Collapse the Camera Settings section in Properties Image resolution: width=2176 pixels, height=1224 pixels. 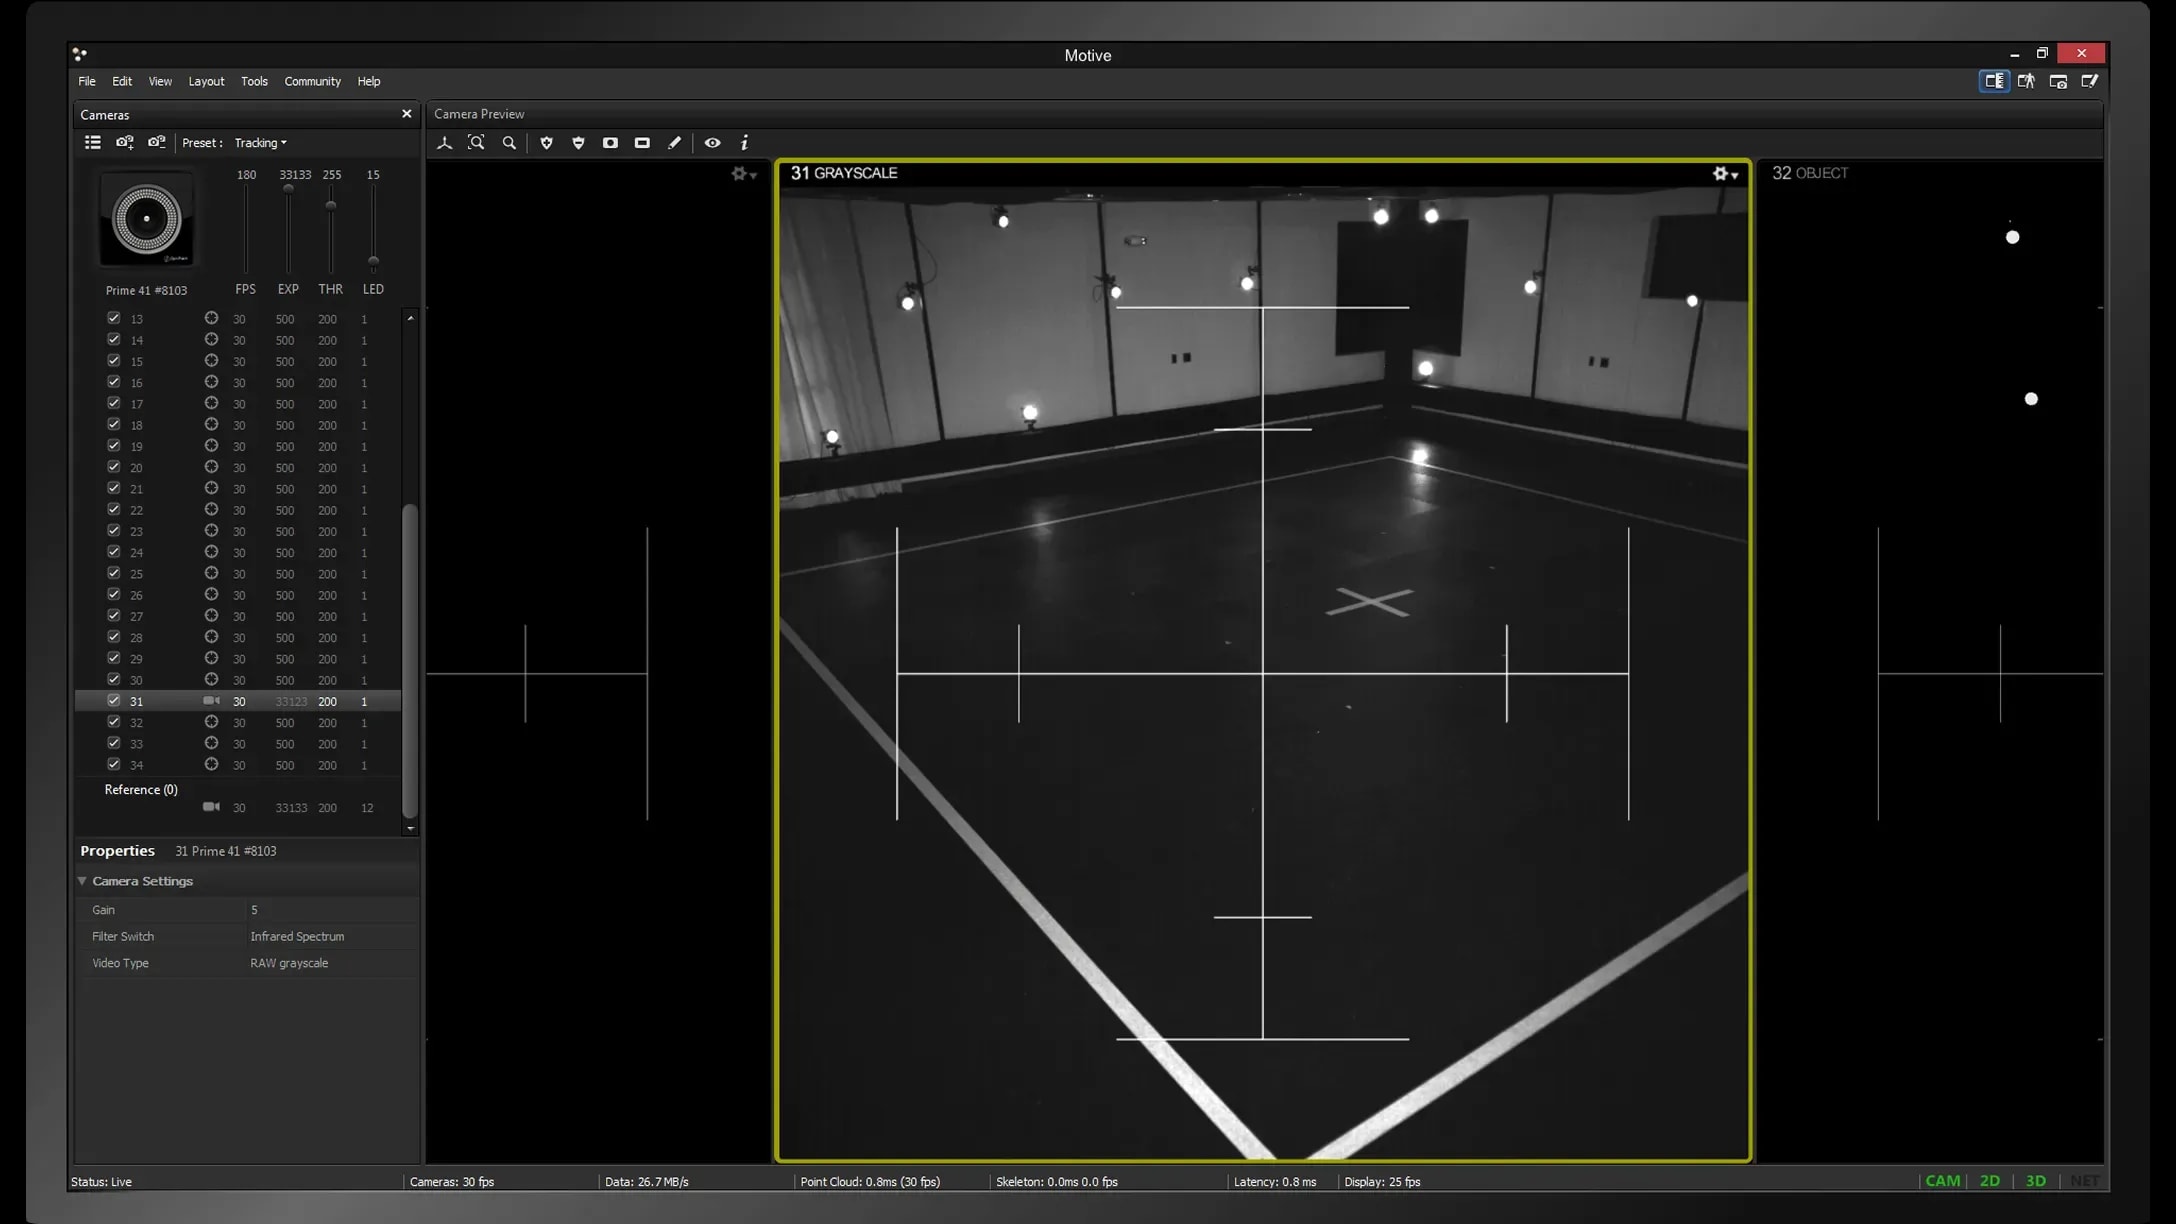pyautogui.click(x=83, y=881)
